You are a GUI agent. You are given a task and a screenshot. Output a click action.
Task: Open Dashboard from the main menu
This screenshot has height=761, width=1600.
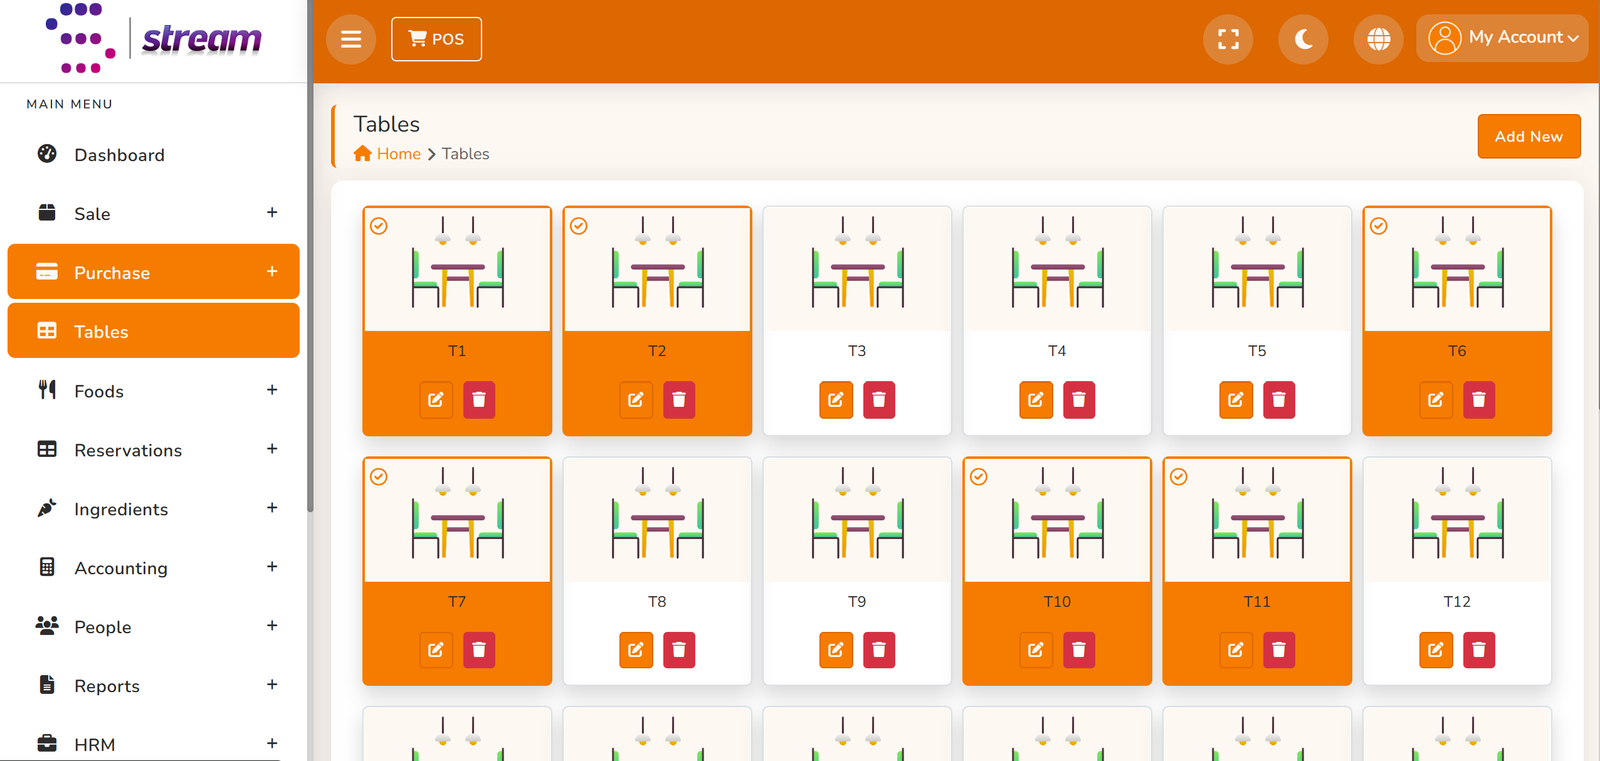[x=153, y=155]
